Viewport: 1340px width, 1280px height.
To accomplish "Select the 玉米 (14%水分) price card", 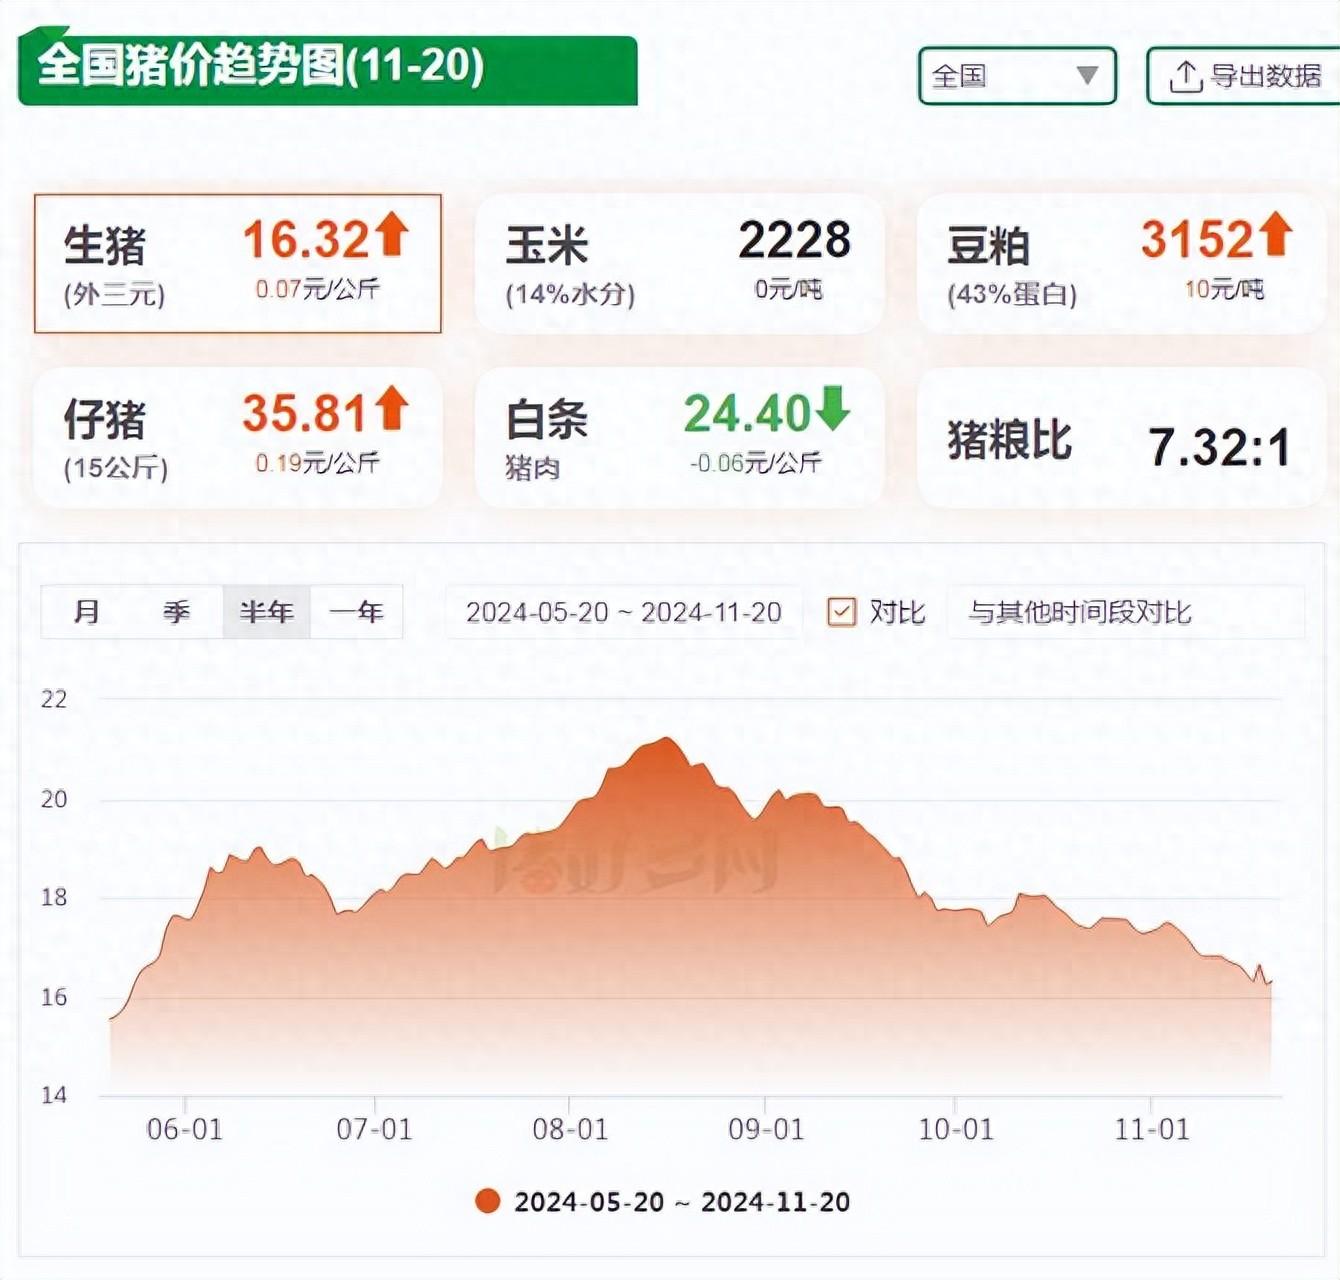I will click(x=680, y=263).
